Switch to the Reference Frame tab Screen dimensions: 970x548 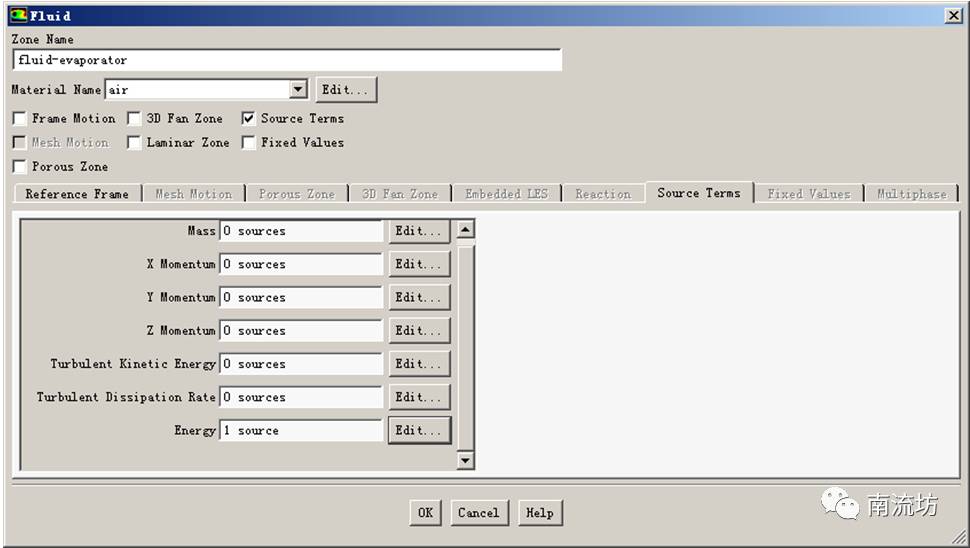point(77,194)
